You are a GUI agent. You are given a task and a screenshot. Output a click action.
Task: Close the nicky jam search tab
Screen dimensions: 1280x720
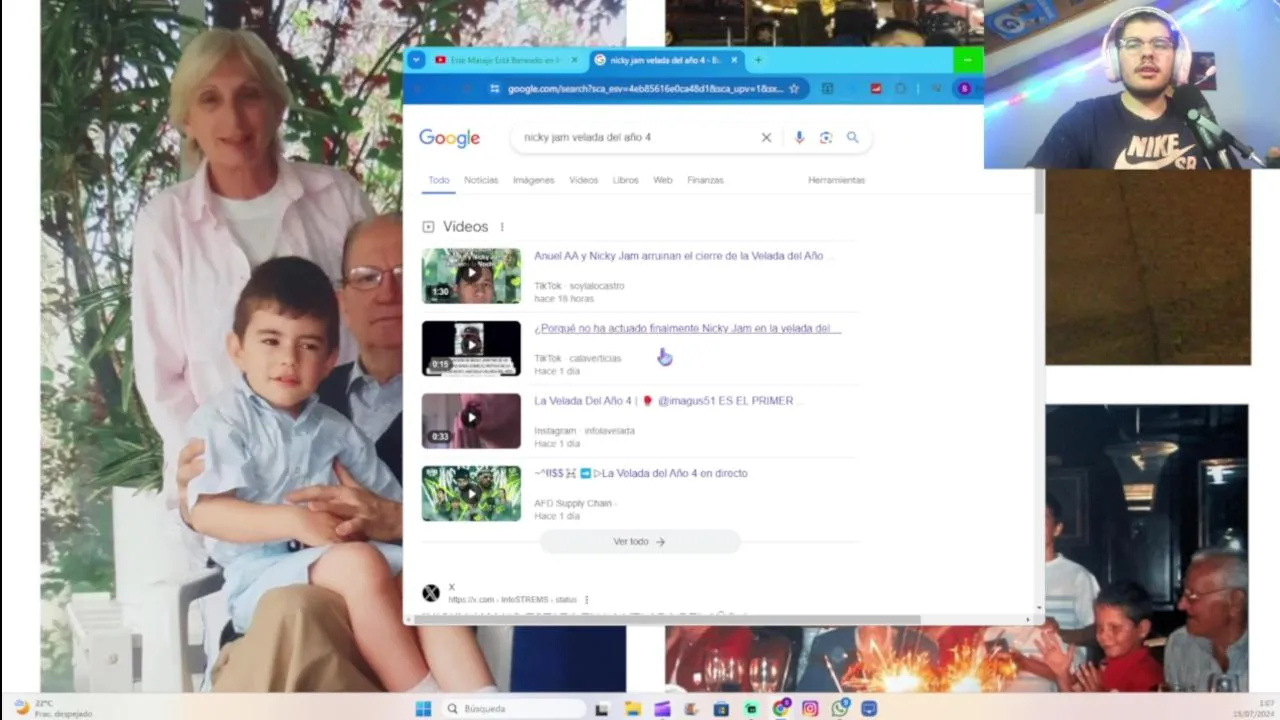click(734, 60)
